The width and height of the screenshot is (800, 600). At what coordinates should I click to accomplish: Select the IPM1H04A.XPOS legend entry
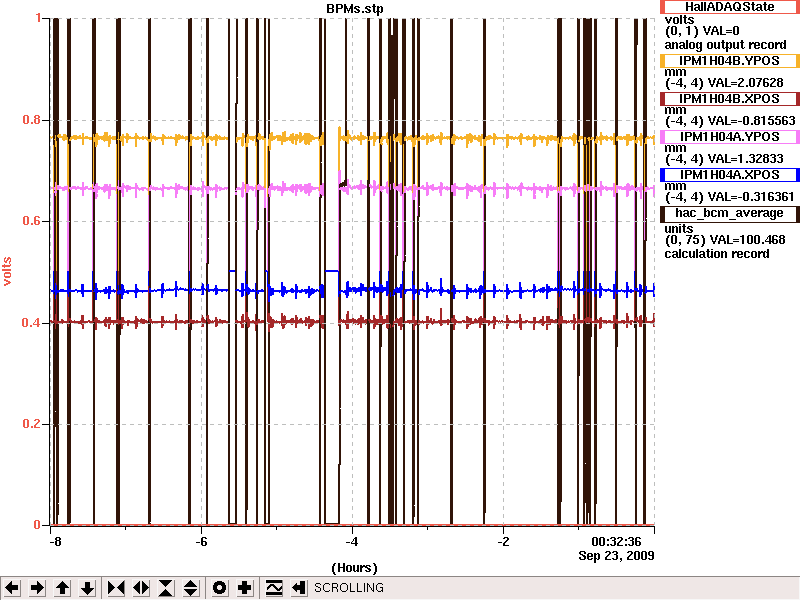[x=730, y=174]
